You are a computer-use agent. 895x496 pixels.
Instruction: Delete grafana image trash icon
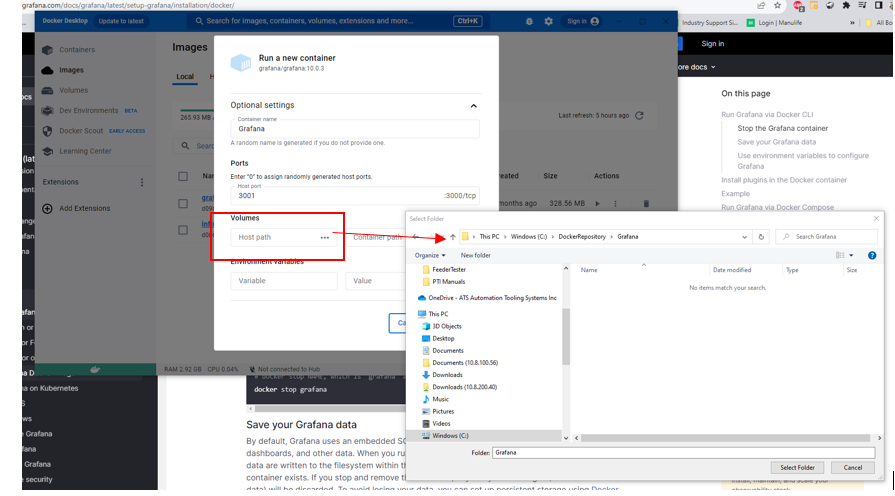[x=646, y=204]
